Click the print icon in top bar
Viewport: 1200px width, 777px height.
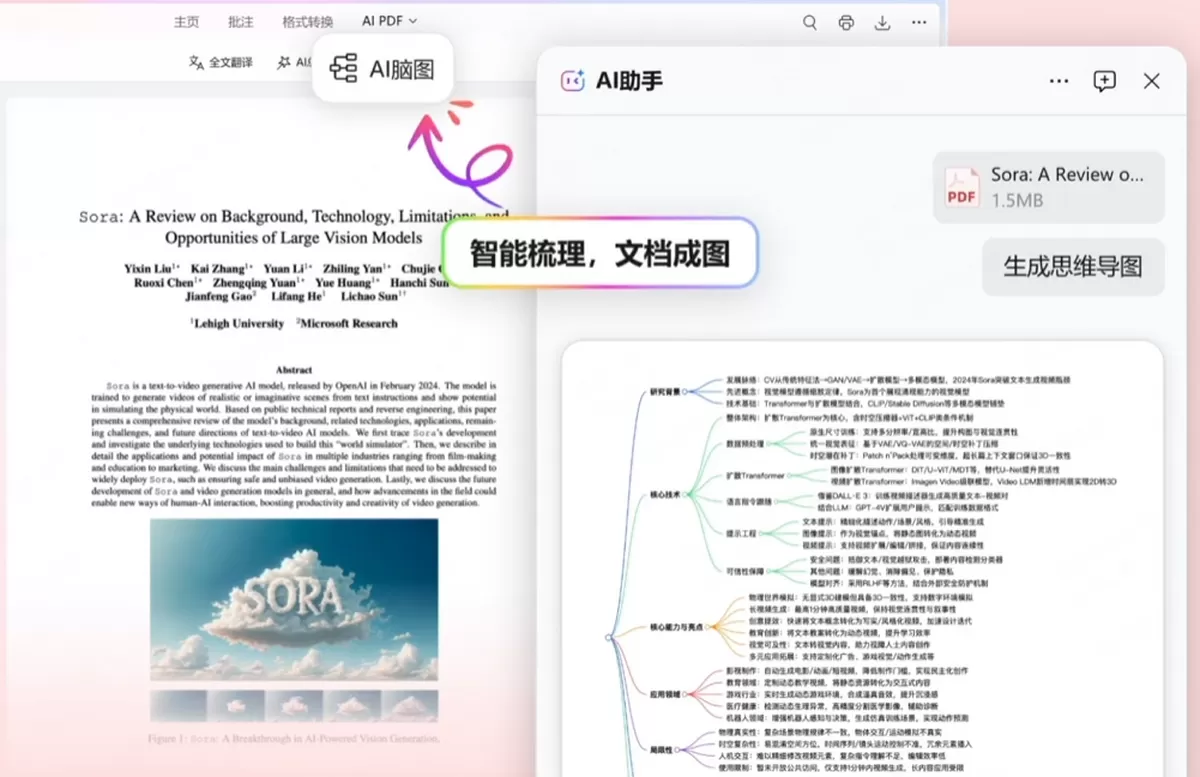tap(846, 22)
